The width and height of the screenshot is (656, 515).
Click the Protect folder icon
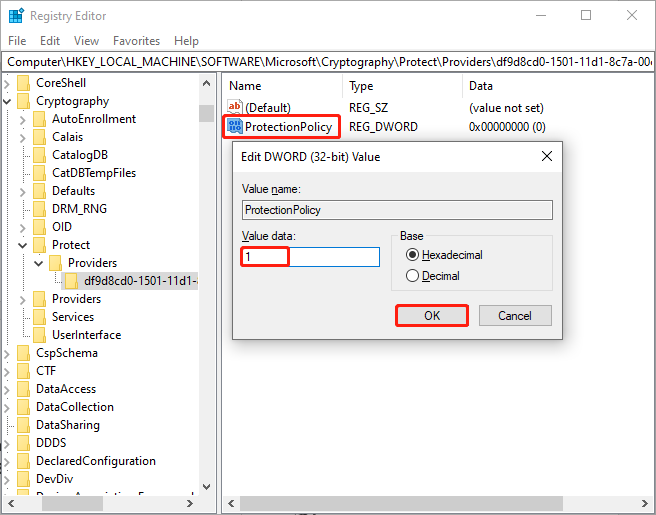pos(39,245)
